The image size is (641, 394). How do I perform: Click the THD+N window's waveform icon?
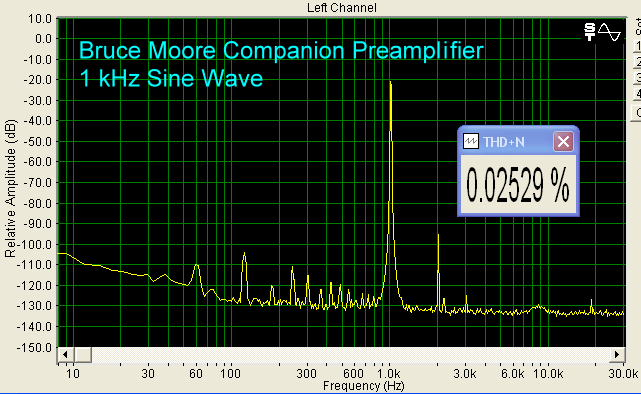471,141
